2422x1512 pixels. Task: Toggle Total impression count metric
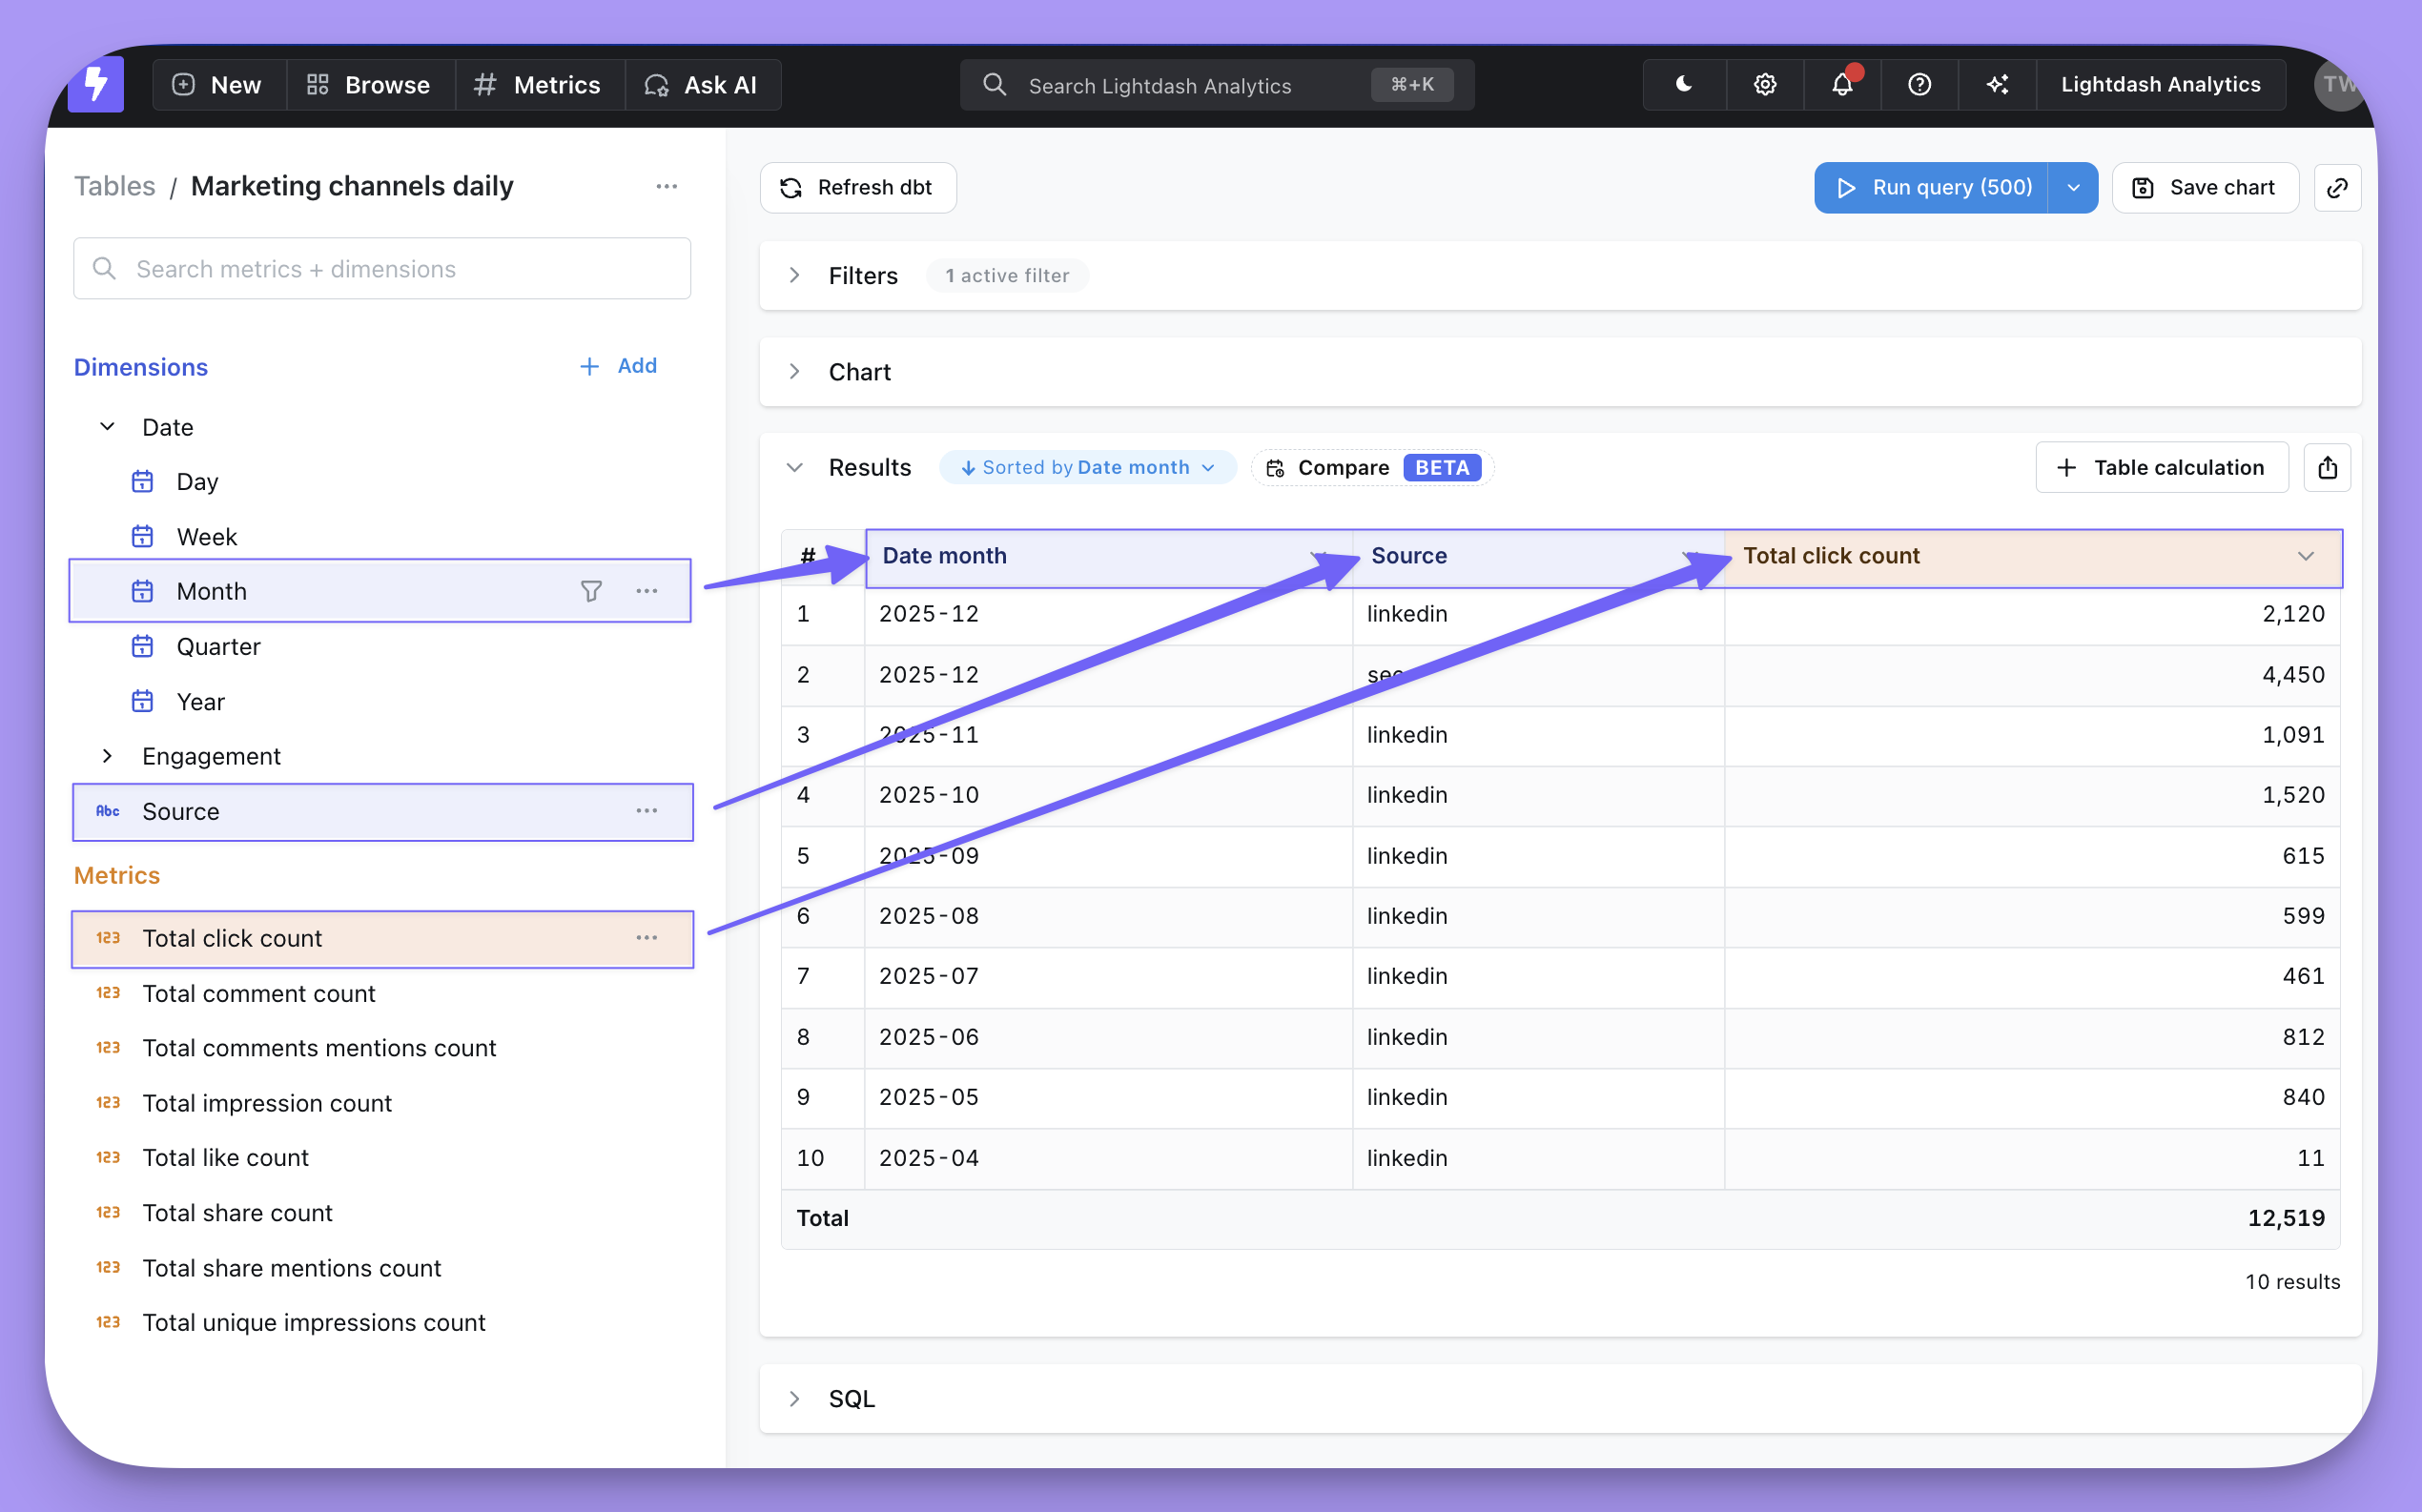click(x=267, y=1103)
